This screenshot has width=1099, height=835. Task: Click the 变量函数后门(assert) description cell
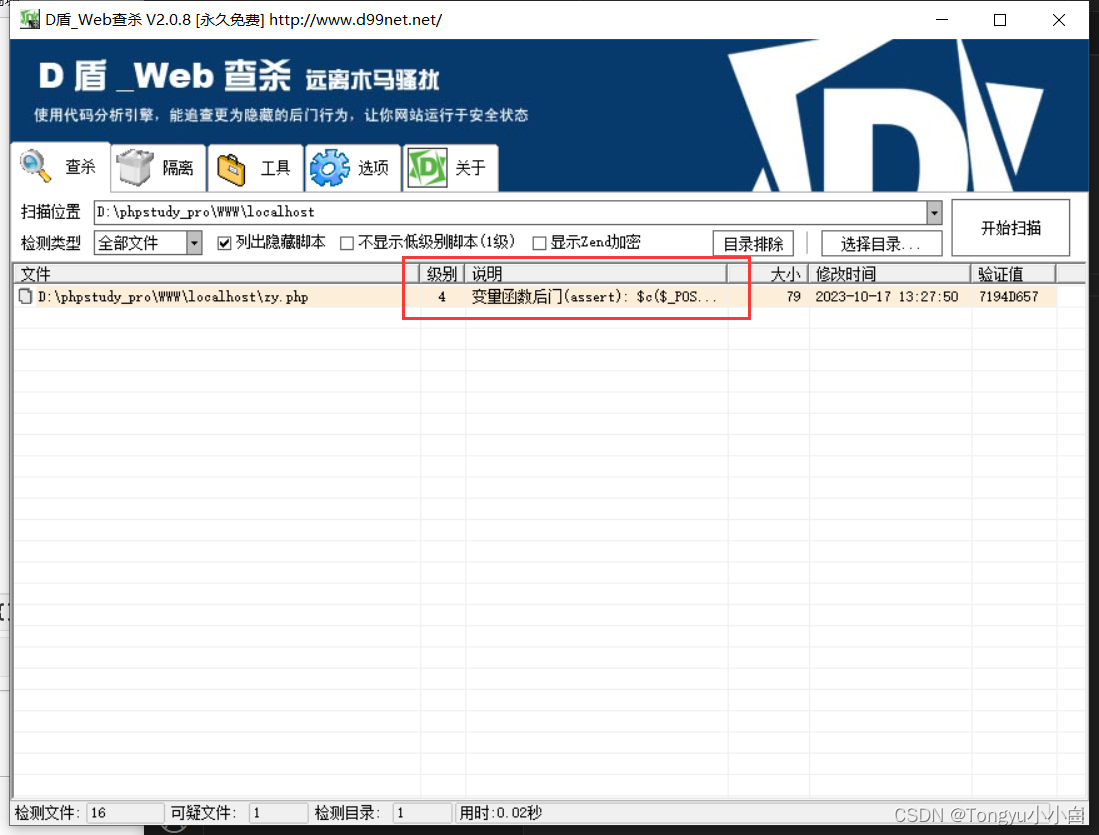click(x=594, y=297)
